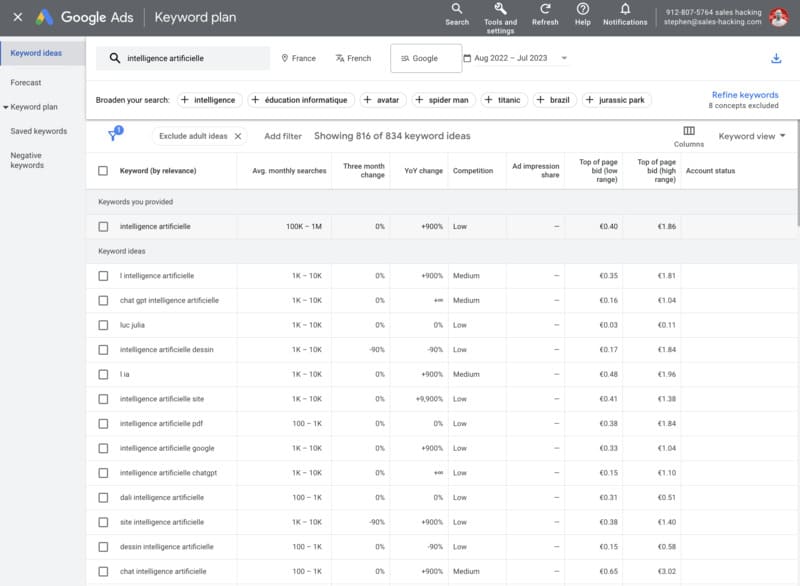This screenshot has width=800, height=586.
Task: Sort by YoY change column header
Action: [423, 171]
